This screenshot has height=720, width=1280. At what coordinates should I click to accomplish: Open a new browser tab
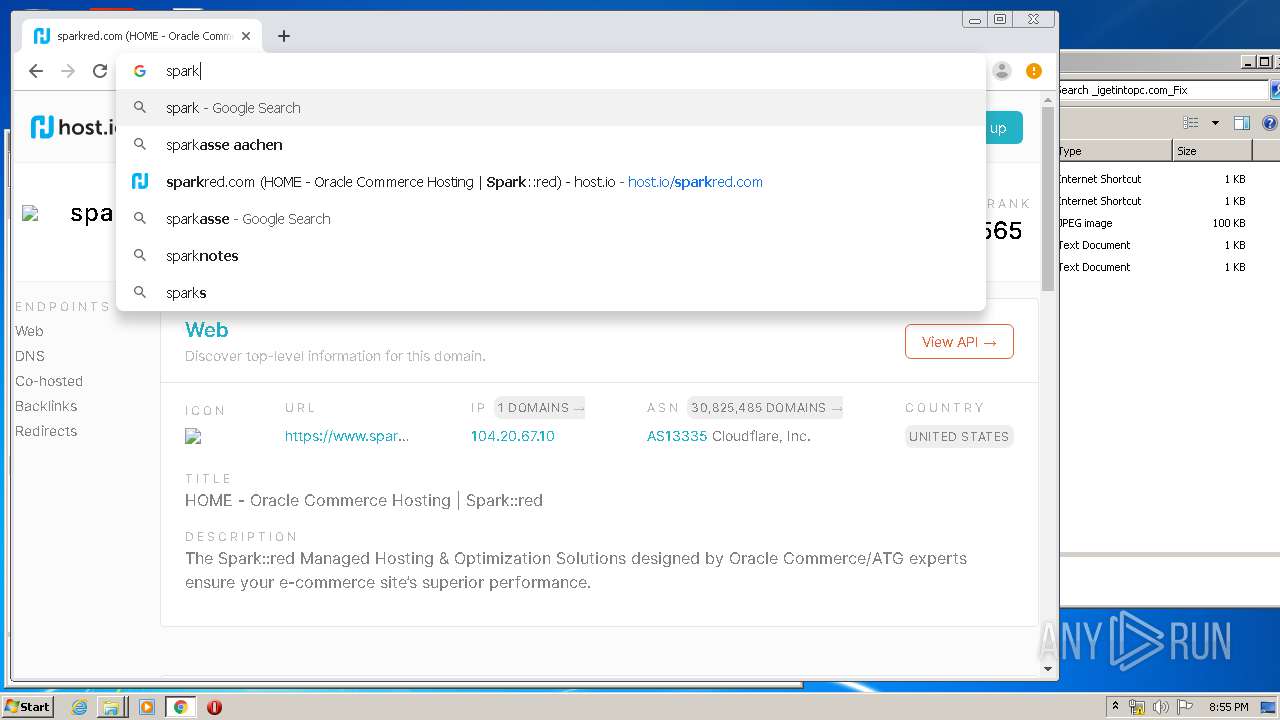tap(284, 36)
